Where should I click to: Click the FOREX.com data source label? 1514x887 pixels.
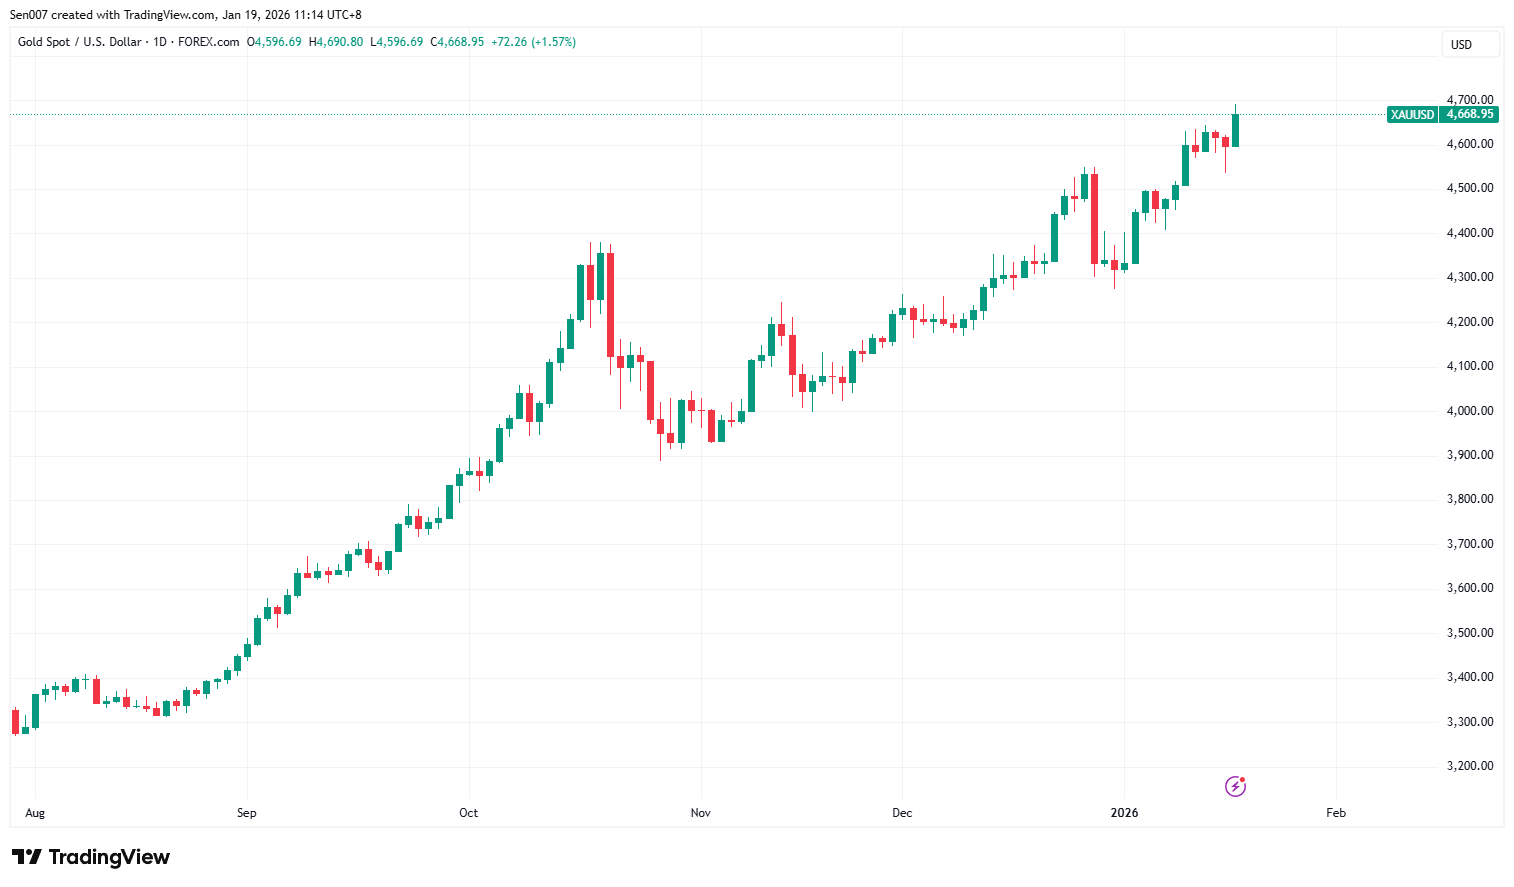[208, 42]
